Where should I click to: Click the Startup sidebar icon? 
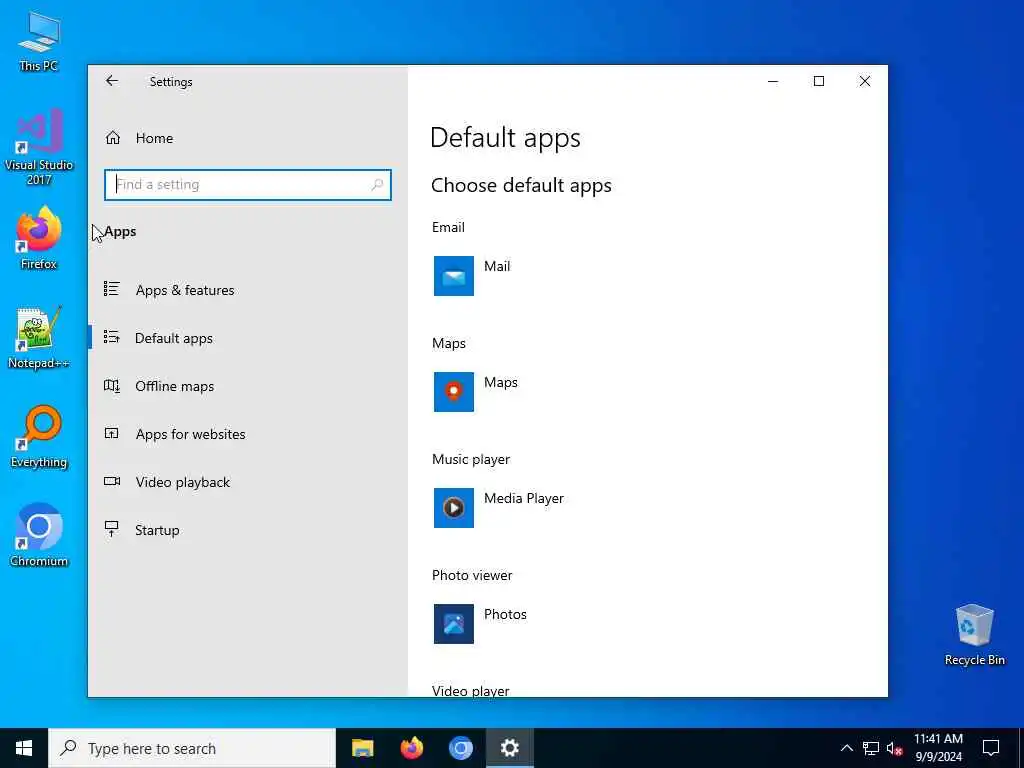point(112,529)
